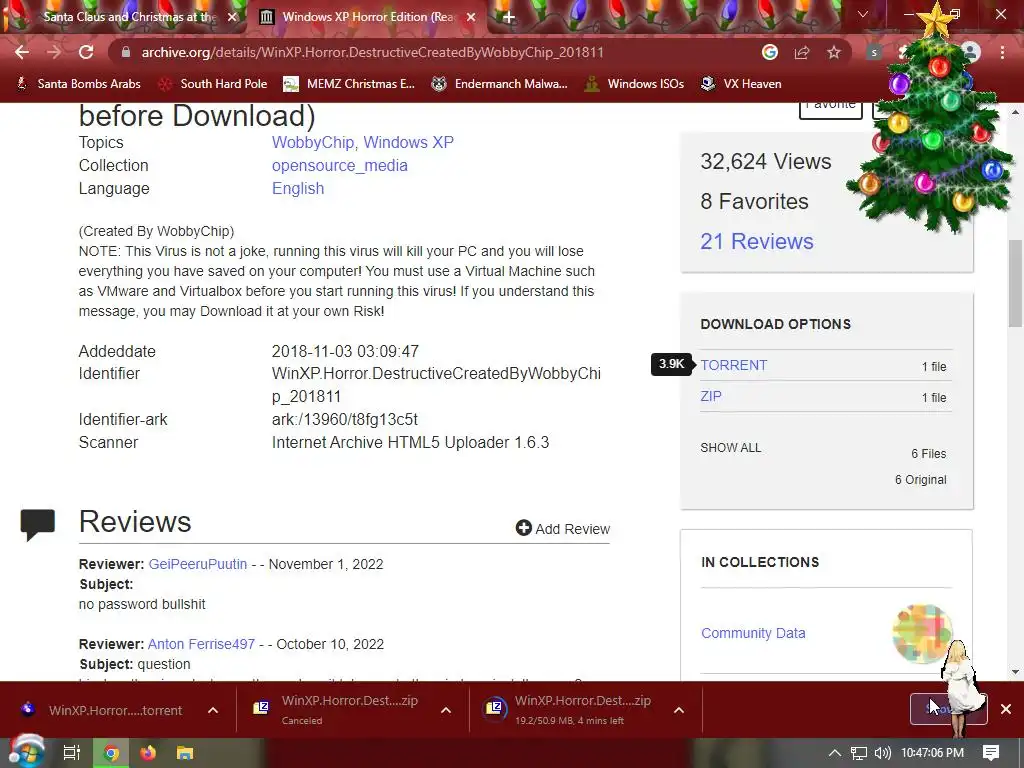Expand options for WinXP.Horror torrent download
Image resolution: width=1024 pixels, height=768 pixels.
click(213, 710)
